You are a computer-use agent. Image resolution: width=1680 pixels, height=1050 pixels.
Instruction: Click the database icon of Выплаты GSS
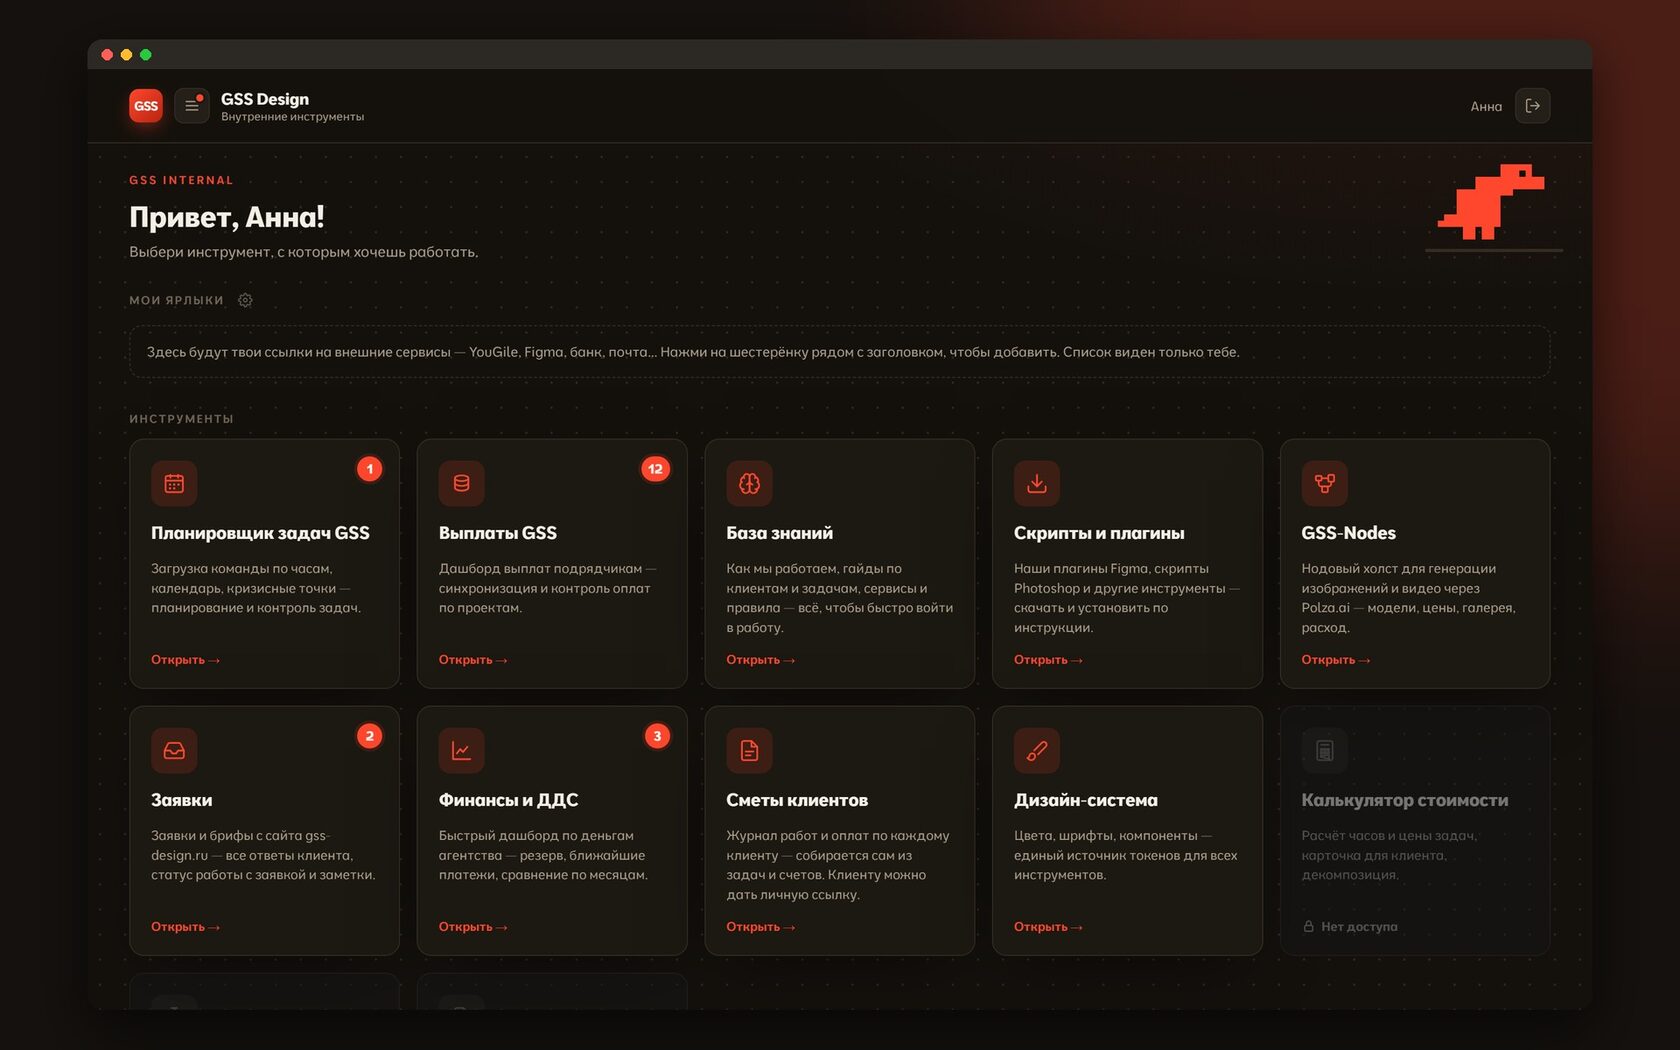pos(462,484)
